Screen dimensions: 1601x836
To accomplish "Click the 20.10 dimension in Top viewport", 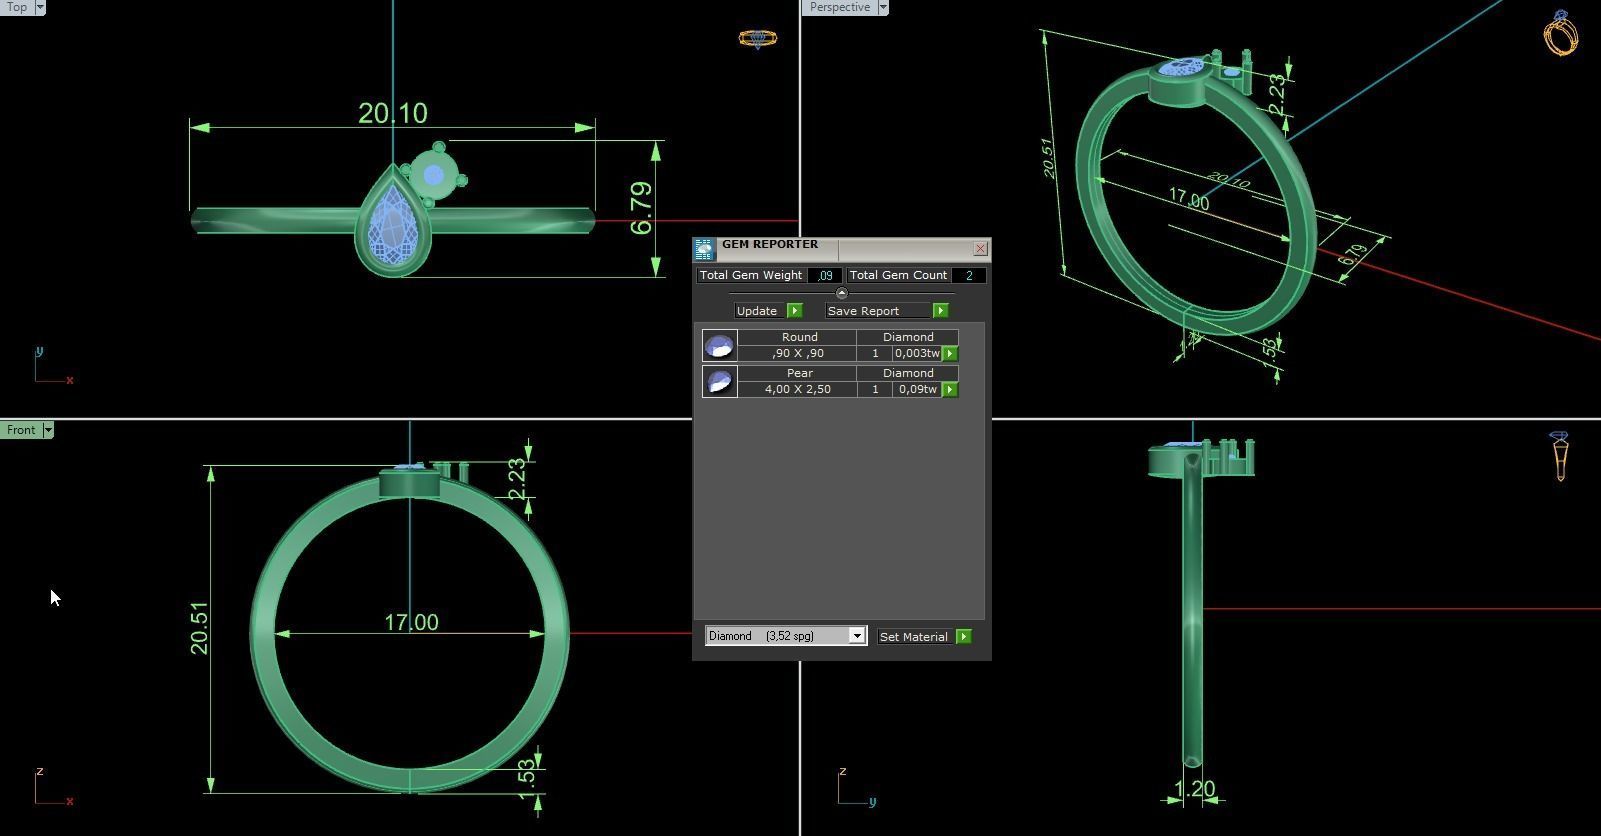I will tap(393, 113).
